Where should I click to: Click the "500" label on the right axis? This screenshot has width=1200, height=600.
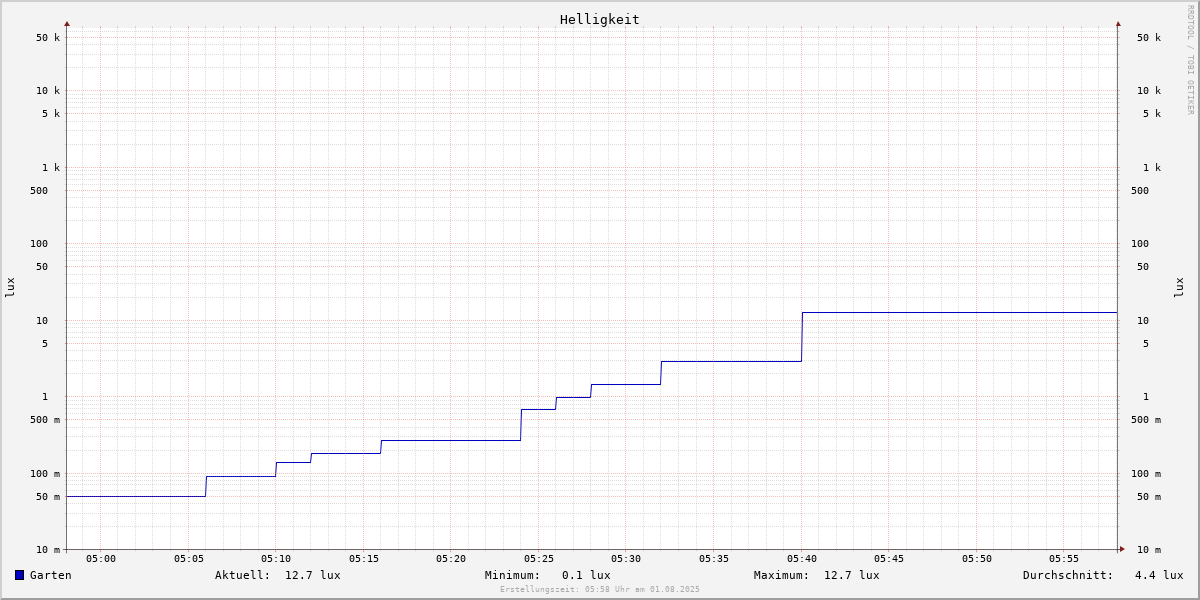(x=1140, y=191)
